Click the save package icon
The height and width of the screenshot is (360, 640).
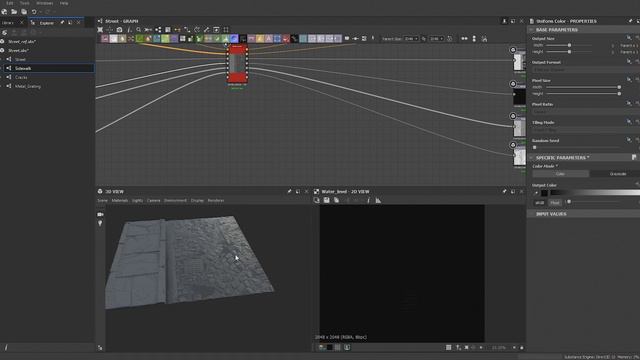(x=24, y=12)
